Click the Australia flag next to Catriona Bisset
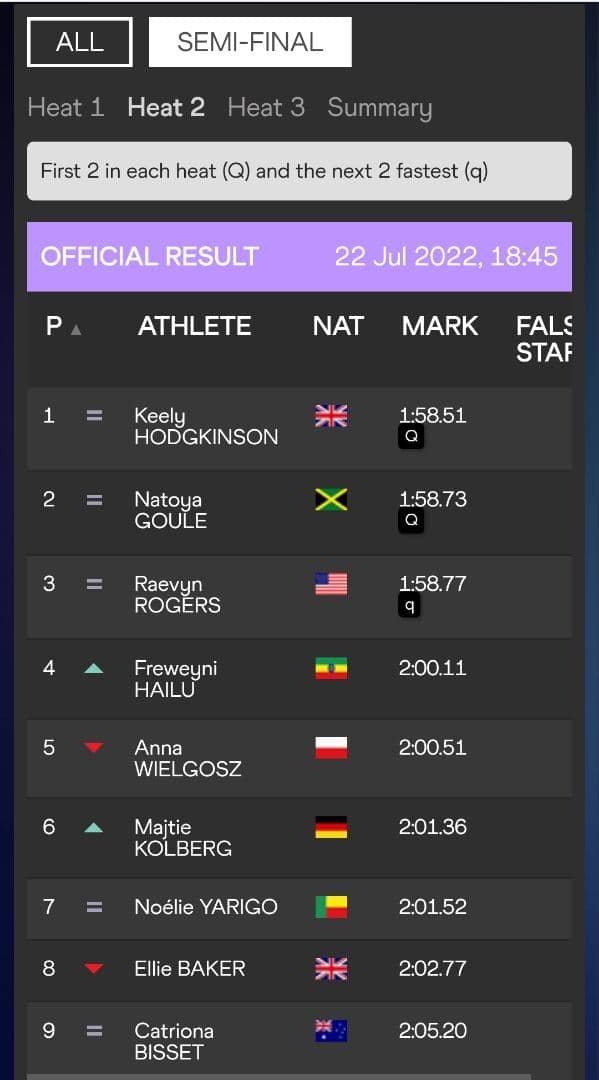Viewport: 599px width, 1080px height. tap(331, 1031)
